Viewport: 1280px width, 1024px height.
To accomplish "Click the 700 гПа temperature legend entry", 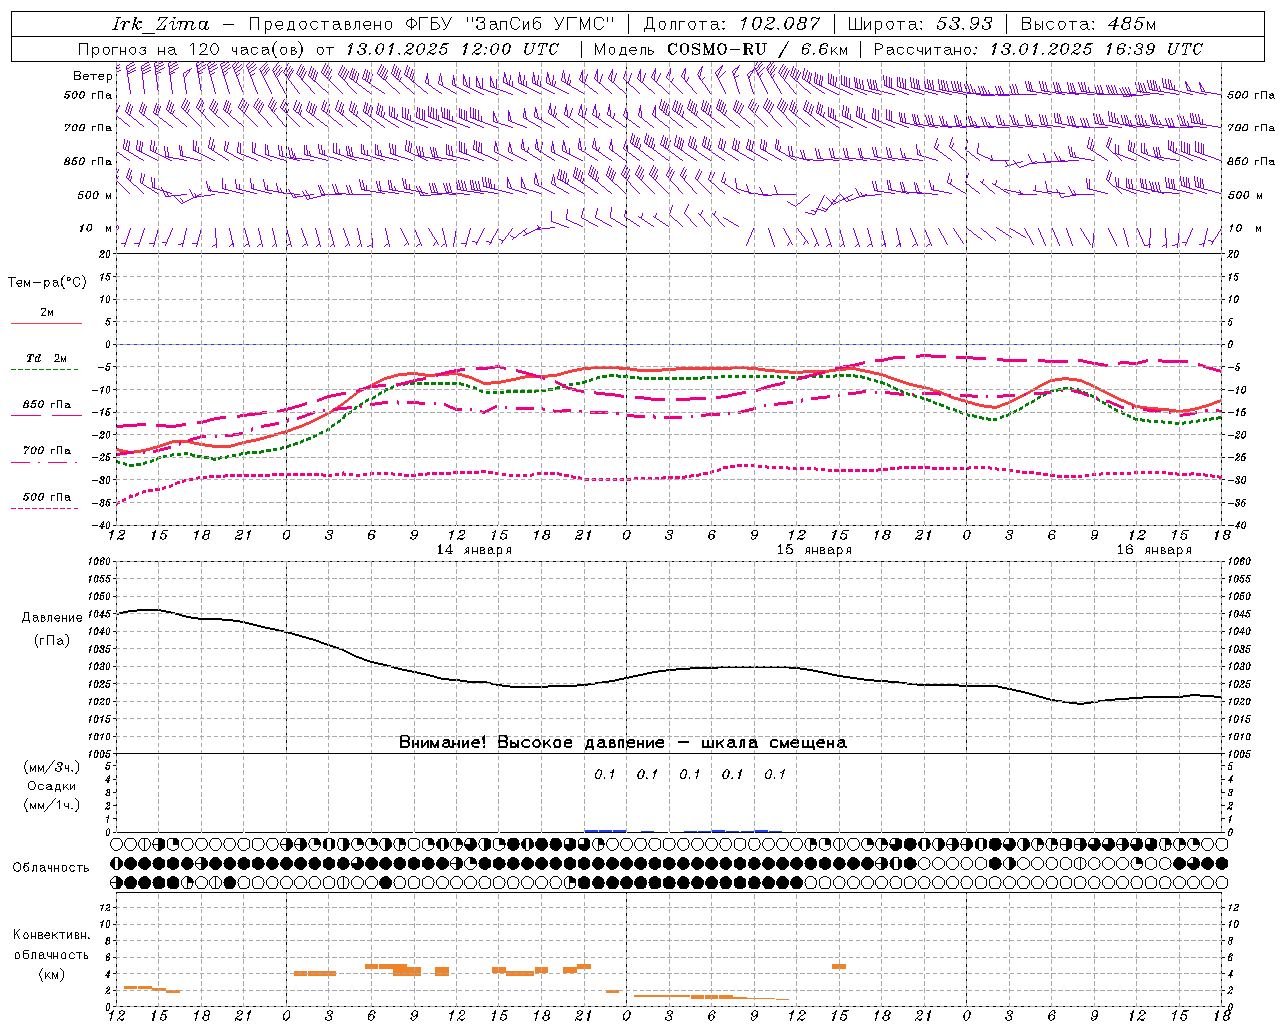I will tap(46, 451).
